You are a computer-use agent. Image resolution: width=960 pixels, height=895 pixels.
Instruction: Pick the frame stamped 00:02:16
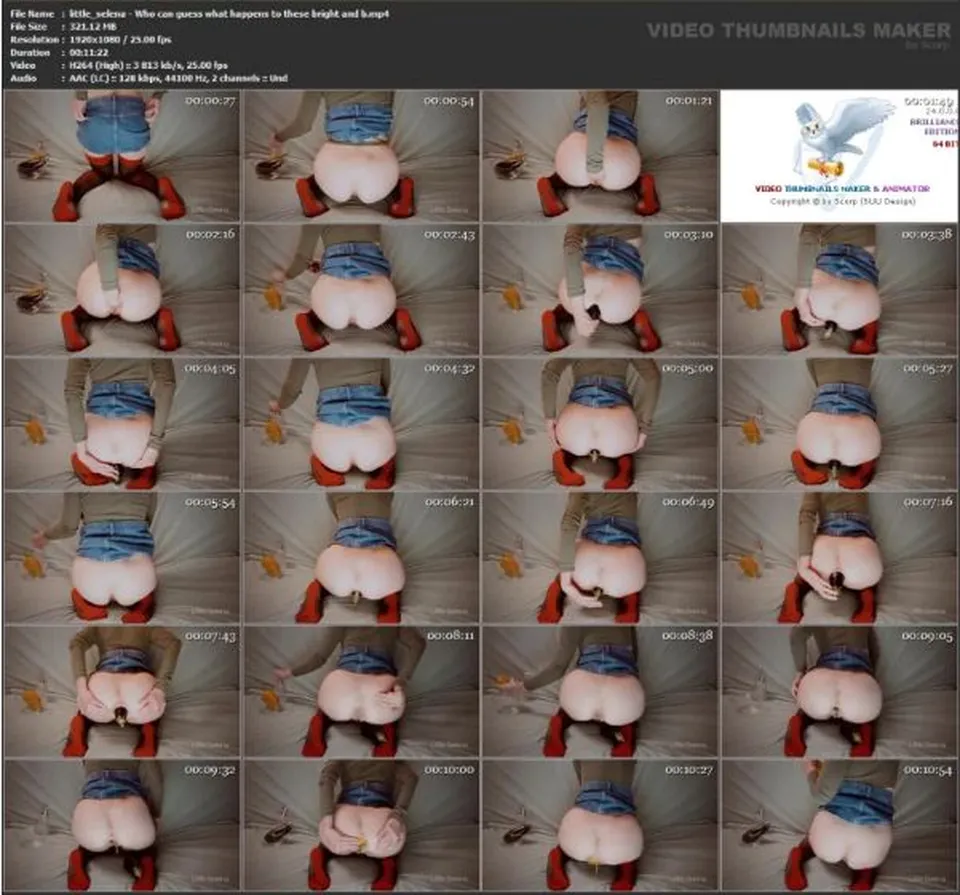(x=121, y=290)
